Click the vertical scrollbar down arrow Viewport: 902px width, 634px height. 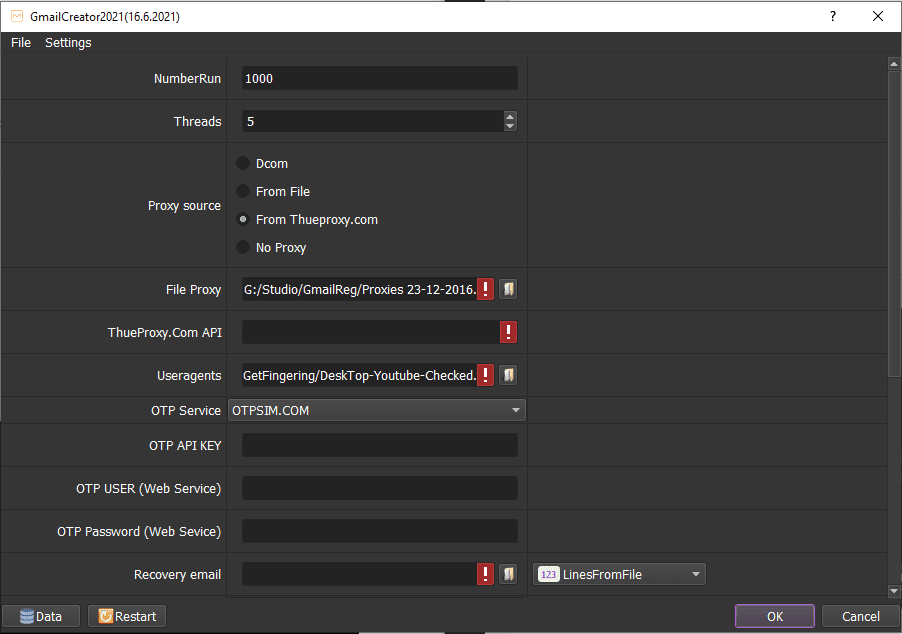coord(894,591)
